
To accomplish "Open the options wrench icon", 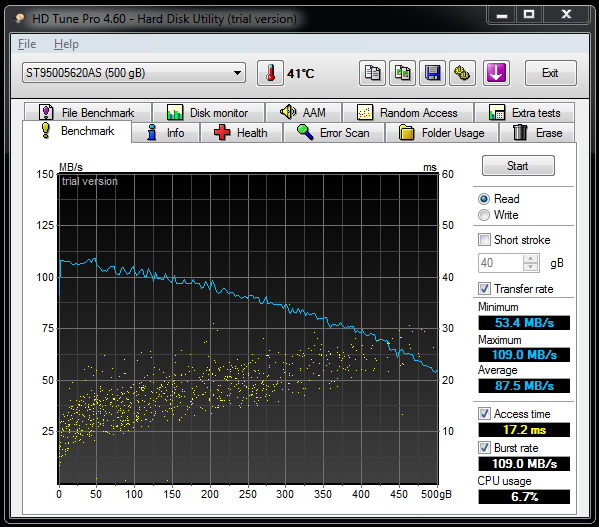I will (x=462, y=73).
